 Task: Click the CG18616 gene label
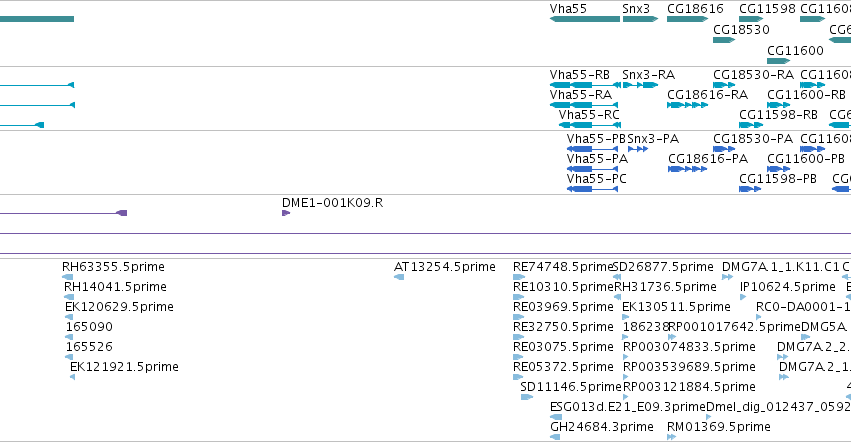tap(695, 9)
